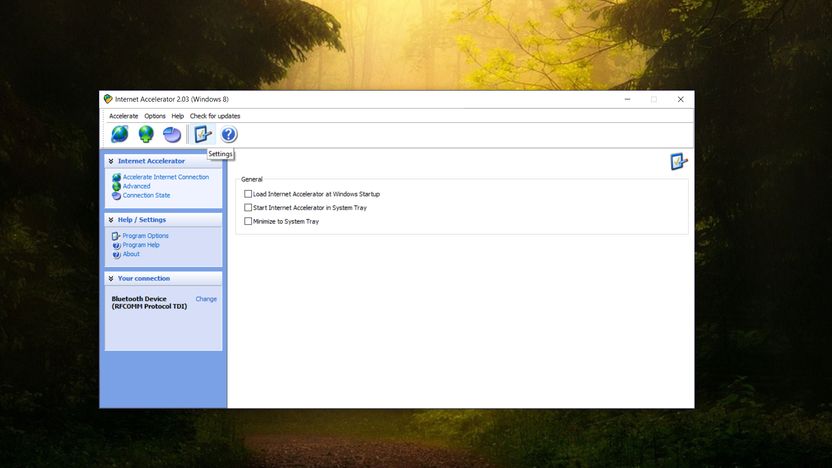Click the green globe Advanced toolbar icon
Screen dimensions: 832x468
(x=146, y=134)
